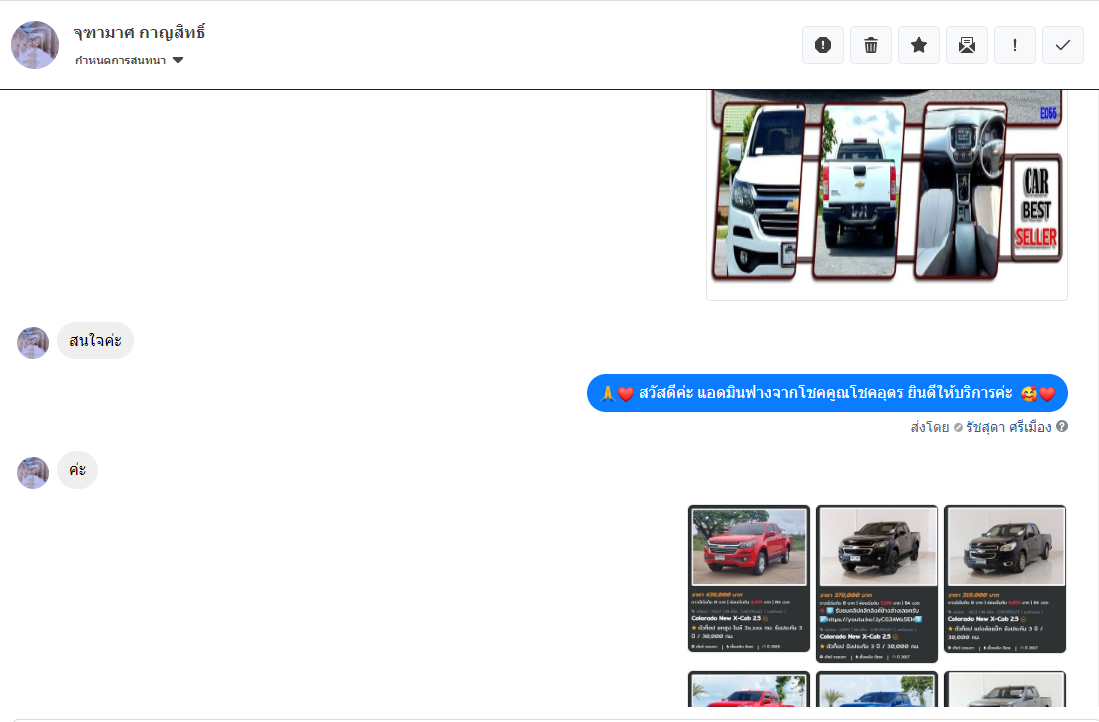Viewport: 1099px width, 722px height.
Task: Click avatar beside the สนใจค่ะ message
Action: pyautogui.click(x=33, y=343)
